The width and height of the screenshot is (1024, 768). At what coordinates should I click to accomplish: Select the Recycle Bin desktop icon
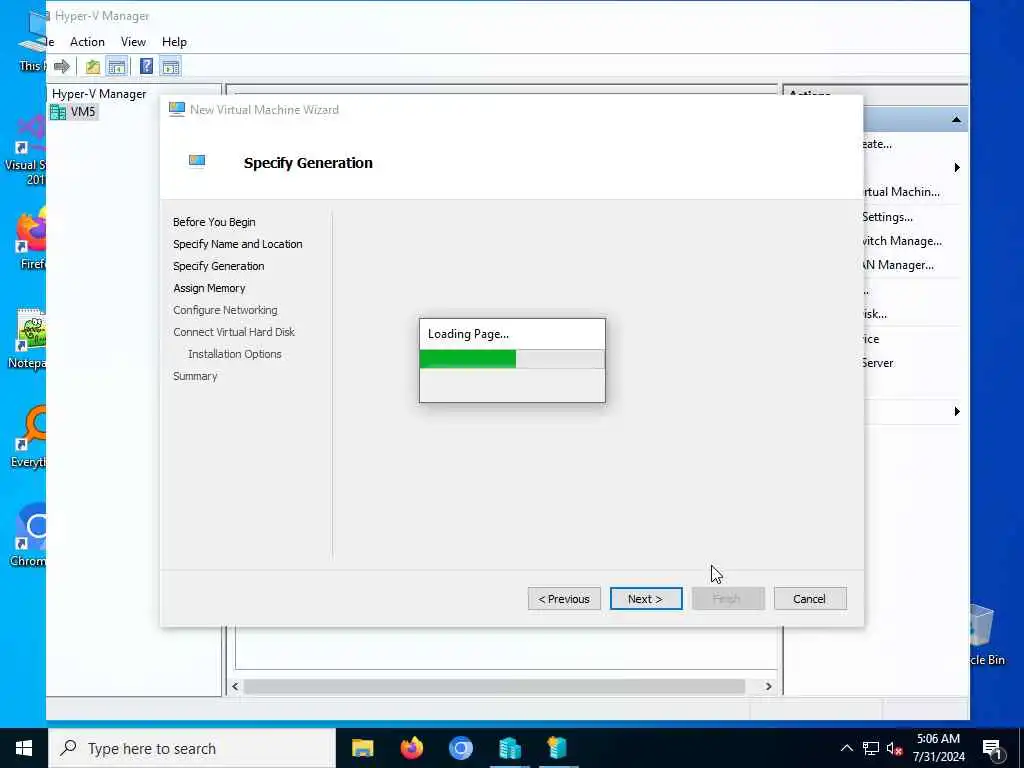point(987,634)
